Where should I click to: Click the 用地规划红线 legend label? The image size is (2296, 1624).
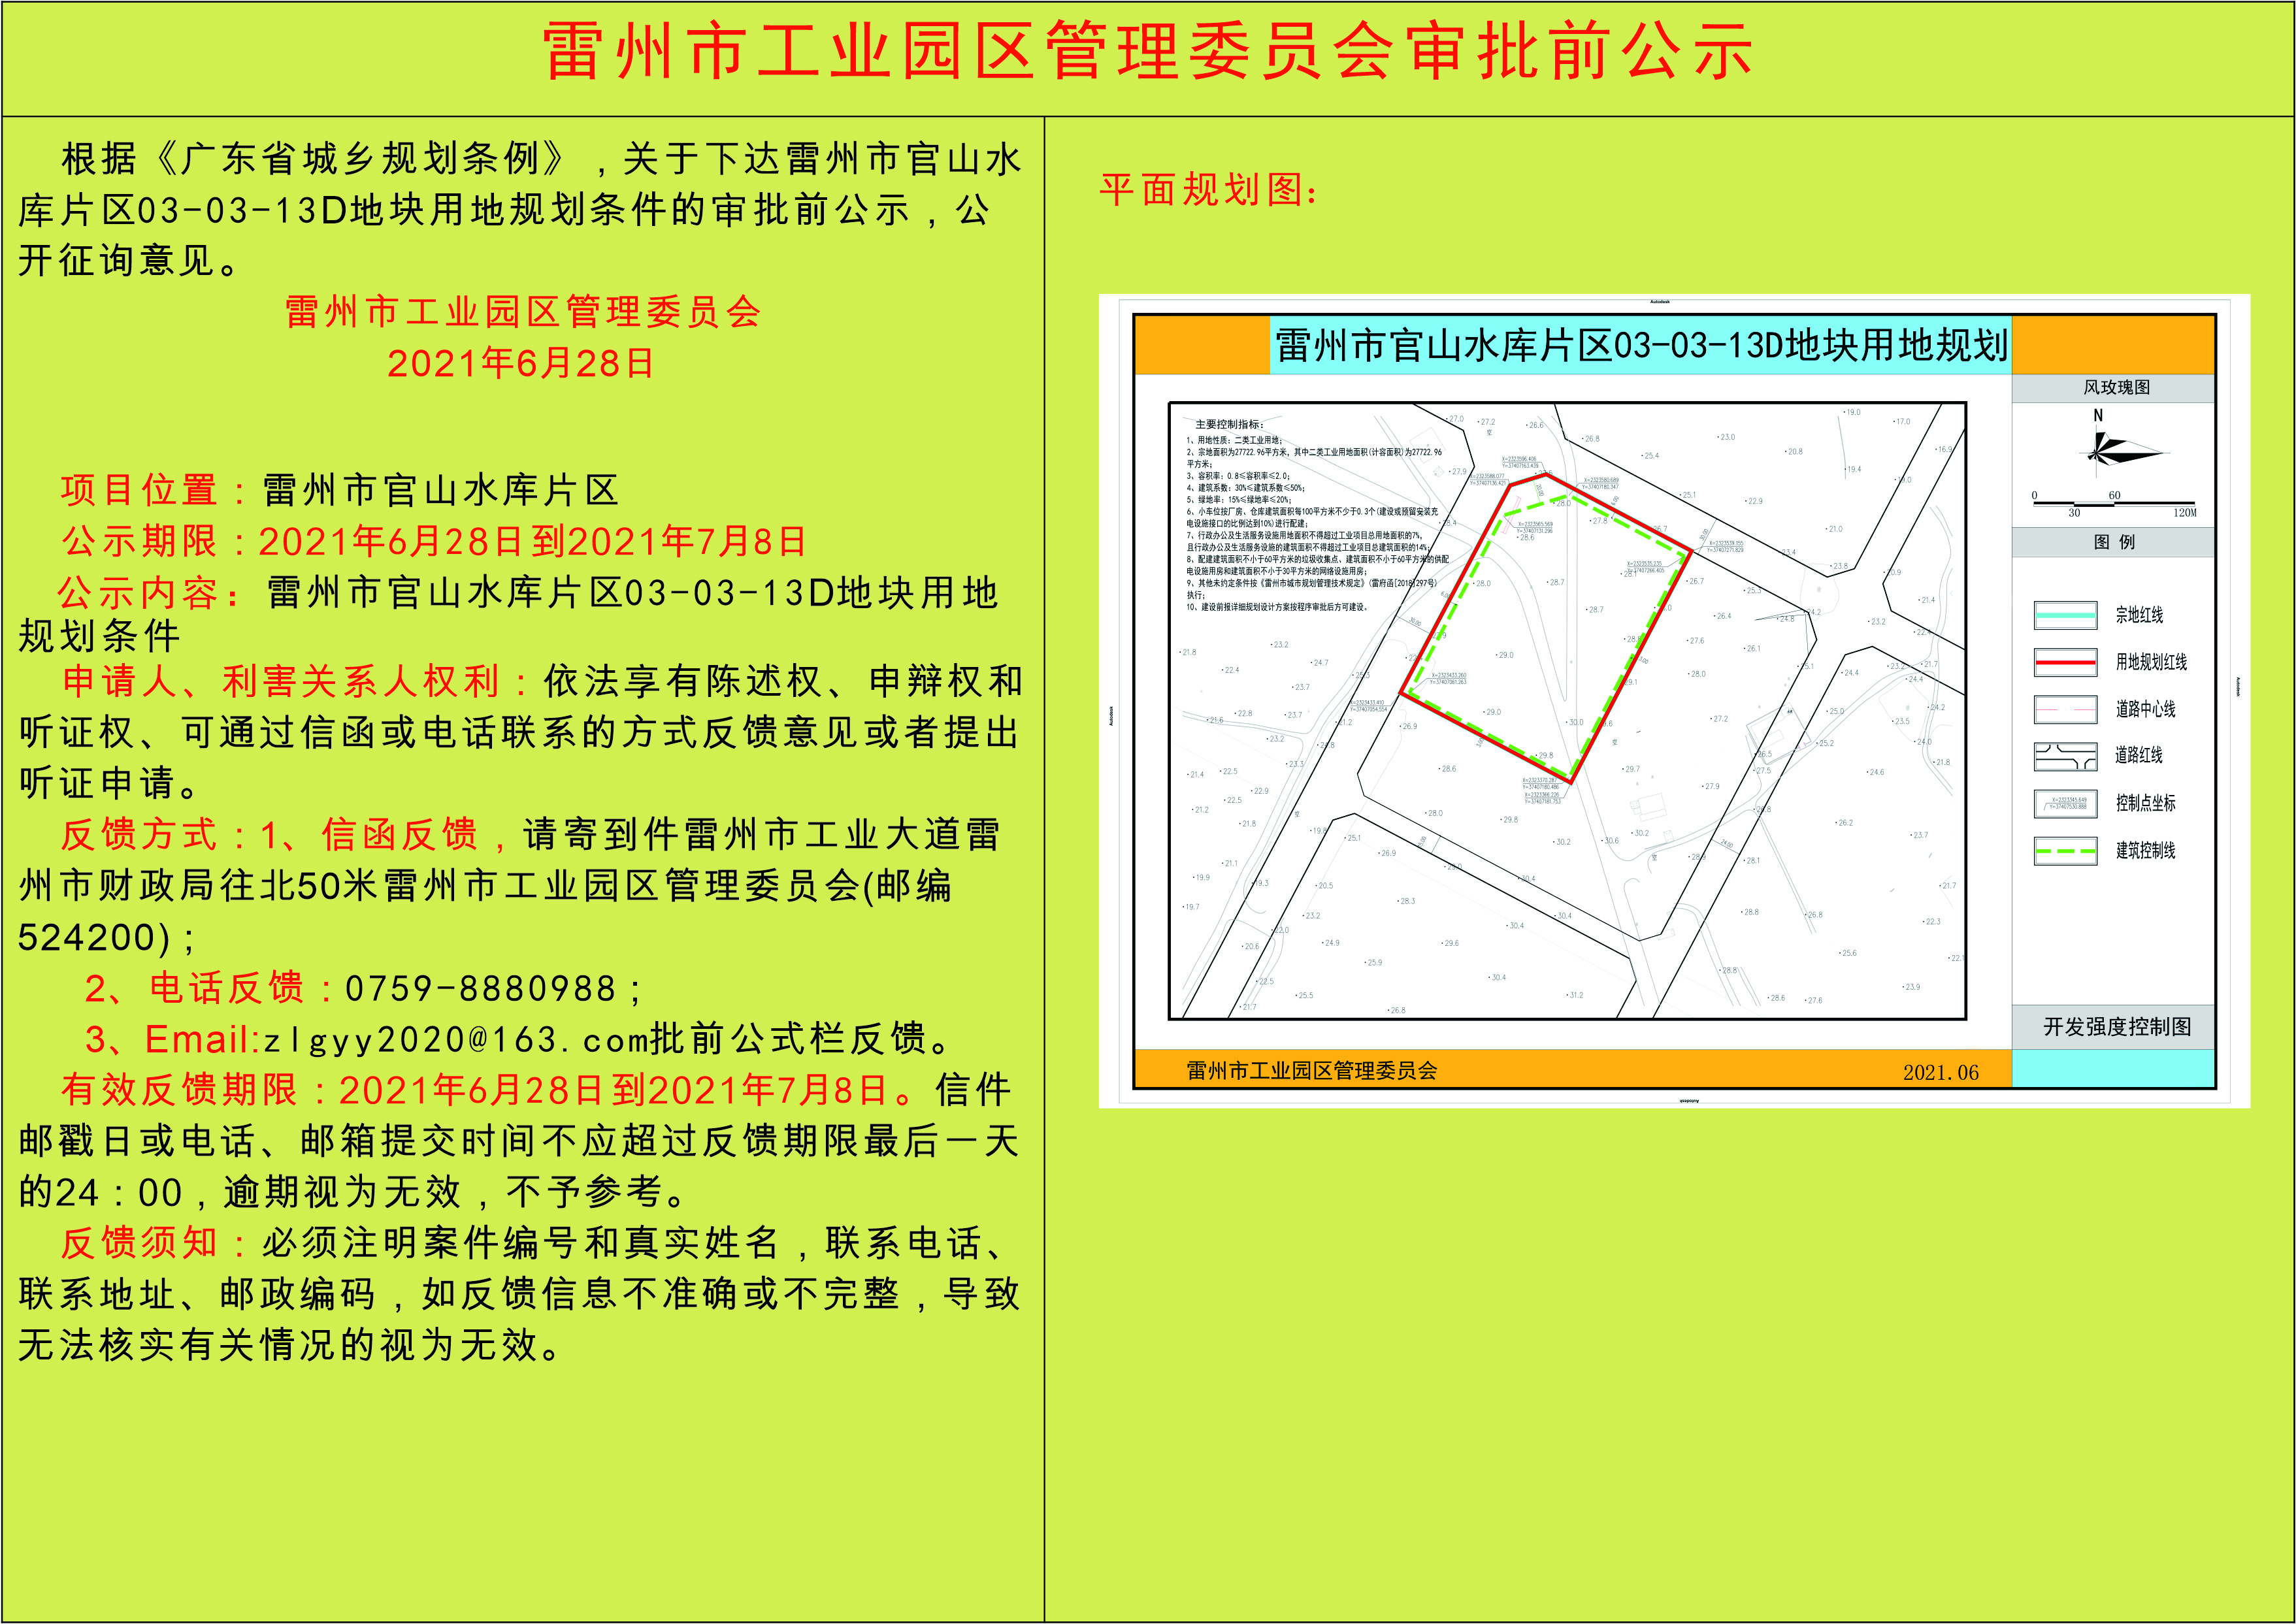click(2151, 662)
